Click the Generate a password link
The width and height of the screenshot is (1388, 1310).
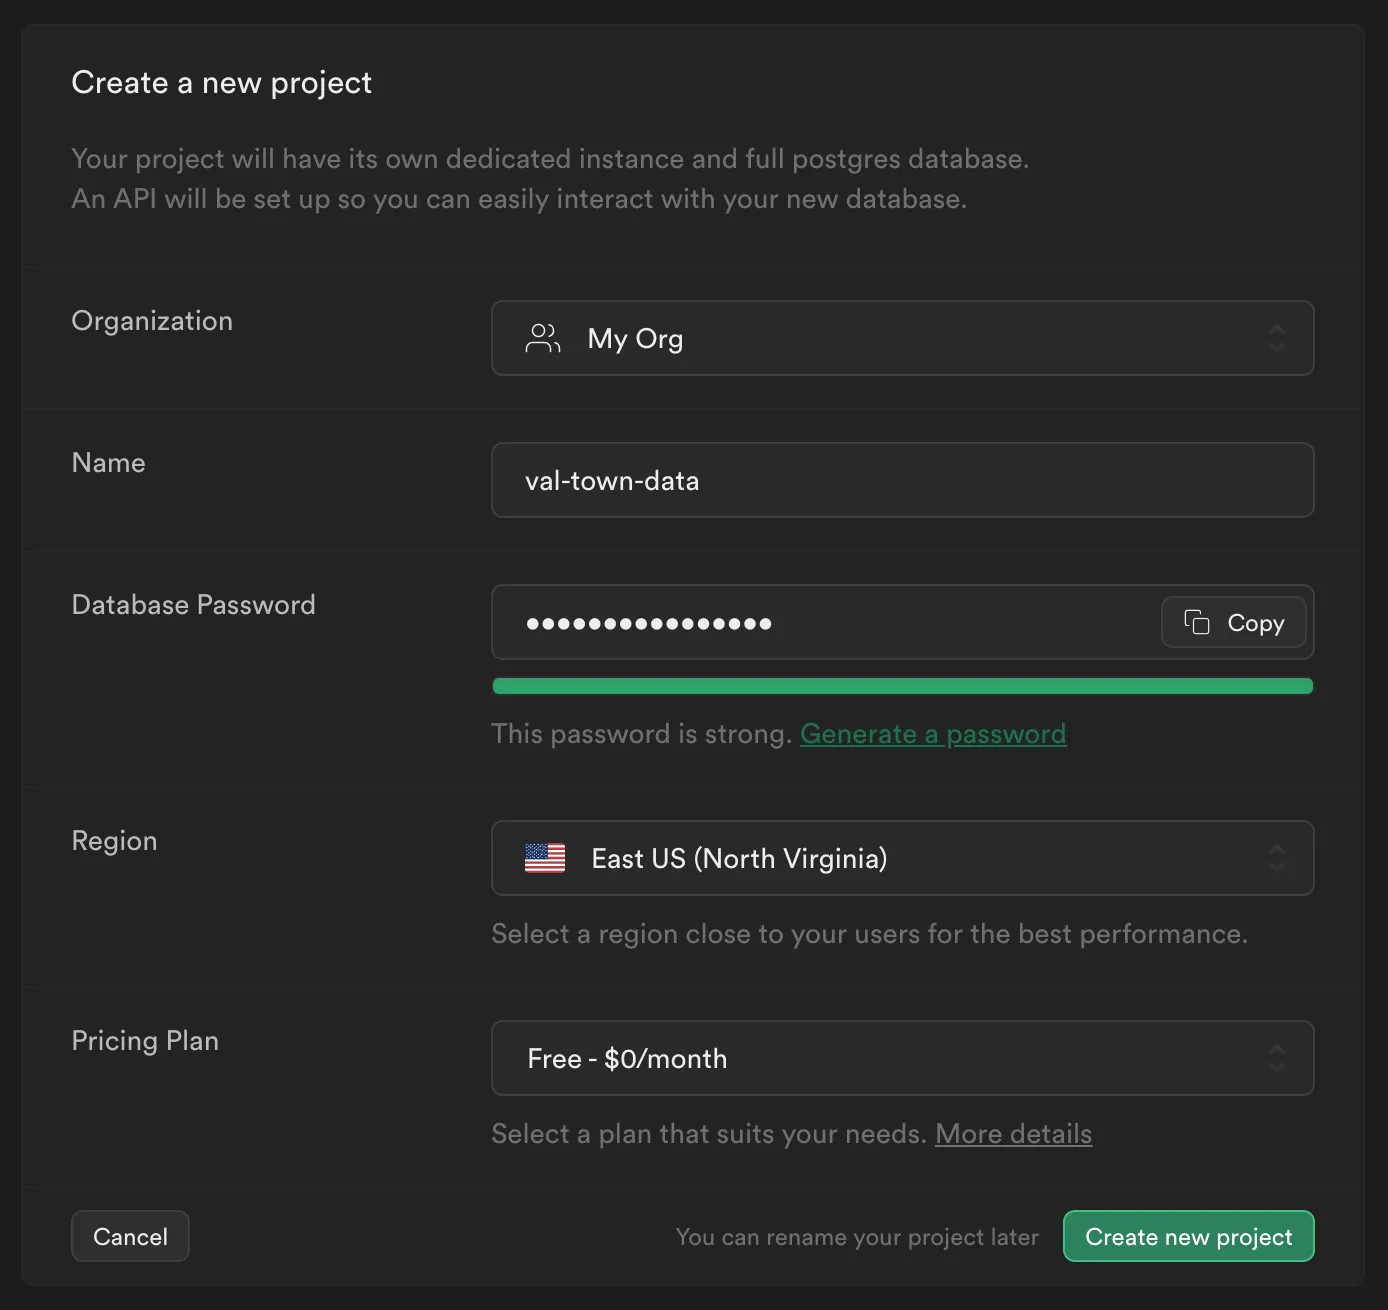pos(932,733)
